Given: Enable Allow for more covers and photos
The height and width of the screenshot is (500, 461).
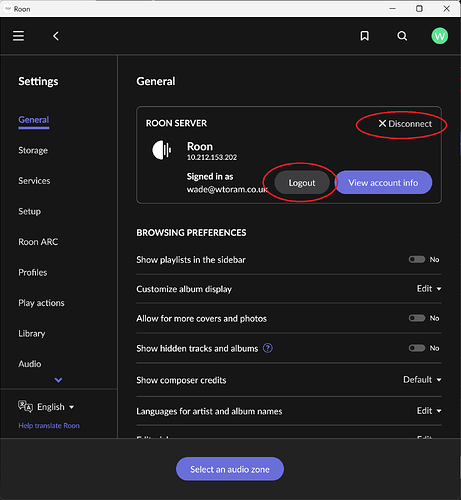Looking at the screenshot, I should tap(417, 318).
